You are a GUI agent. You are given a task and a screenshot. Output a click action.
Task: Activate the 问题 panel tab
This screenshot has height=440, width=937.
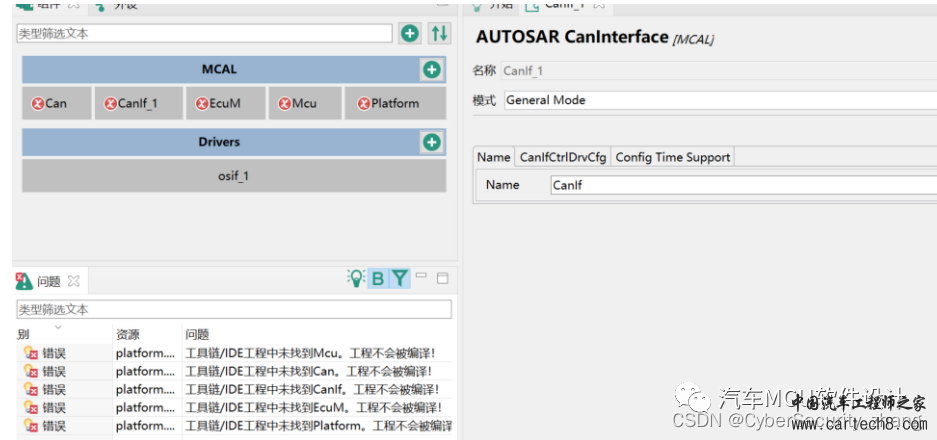pyautogui.click(x=48, y=281)
